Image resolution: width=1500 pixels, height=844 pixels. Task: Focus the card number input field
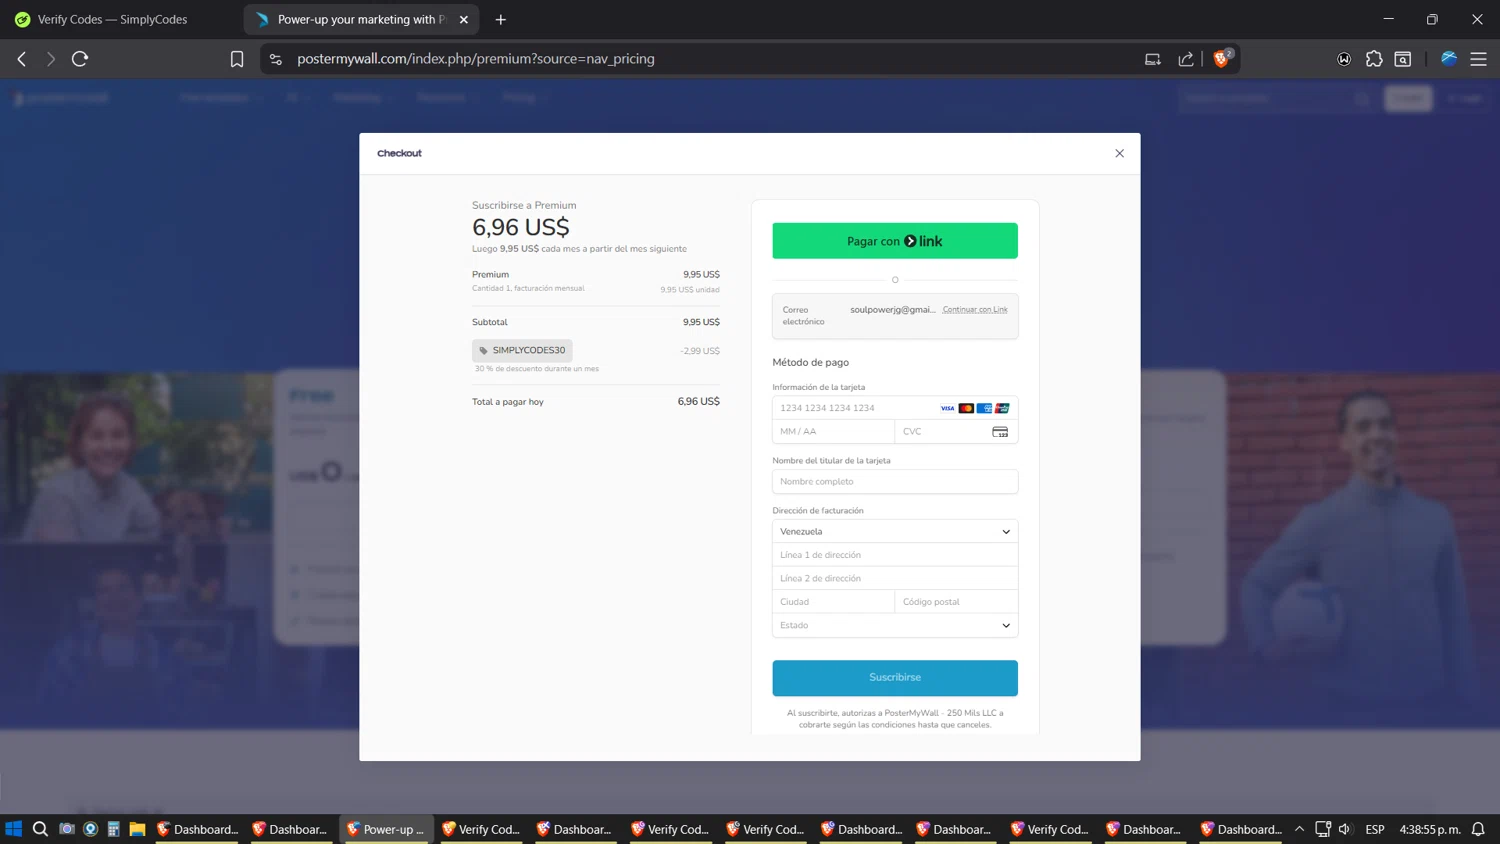[855, 408]
